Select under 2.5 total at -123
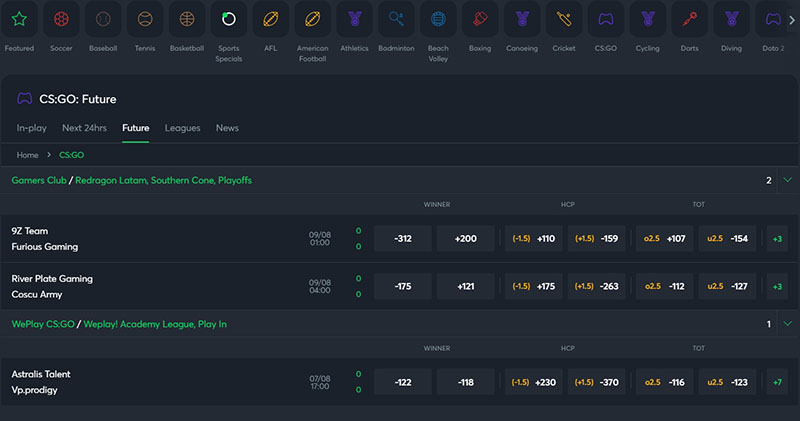 (727, 382)
